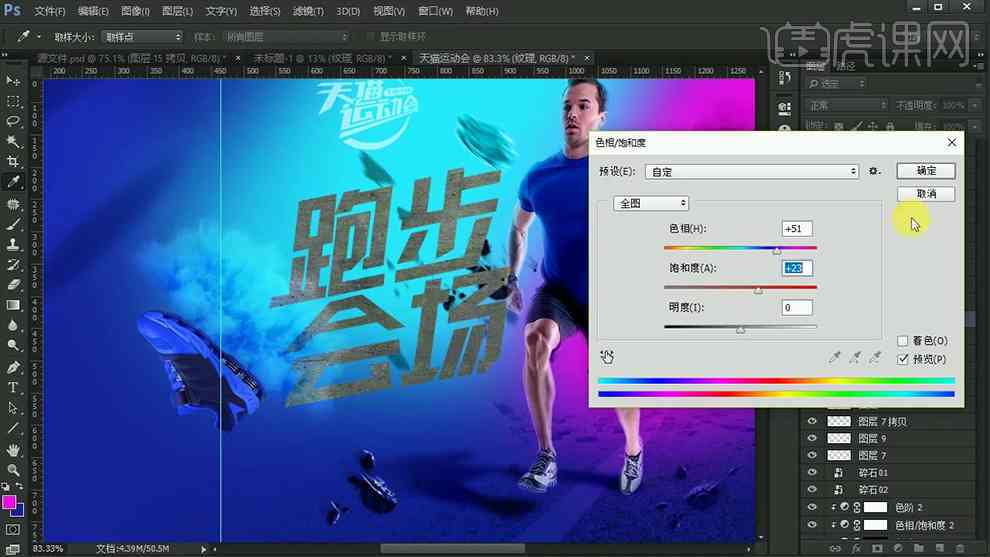Image resolution: width=990 pixels, height=557 pixels.
Task: Select the Blur tool
Action: 13,325
